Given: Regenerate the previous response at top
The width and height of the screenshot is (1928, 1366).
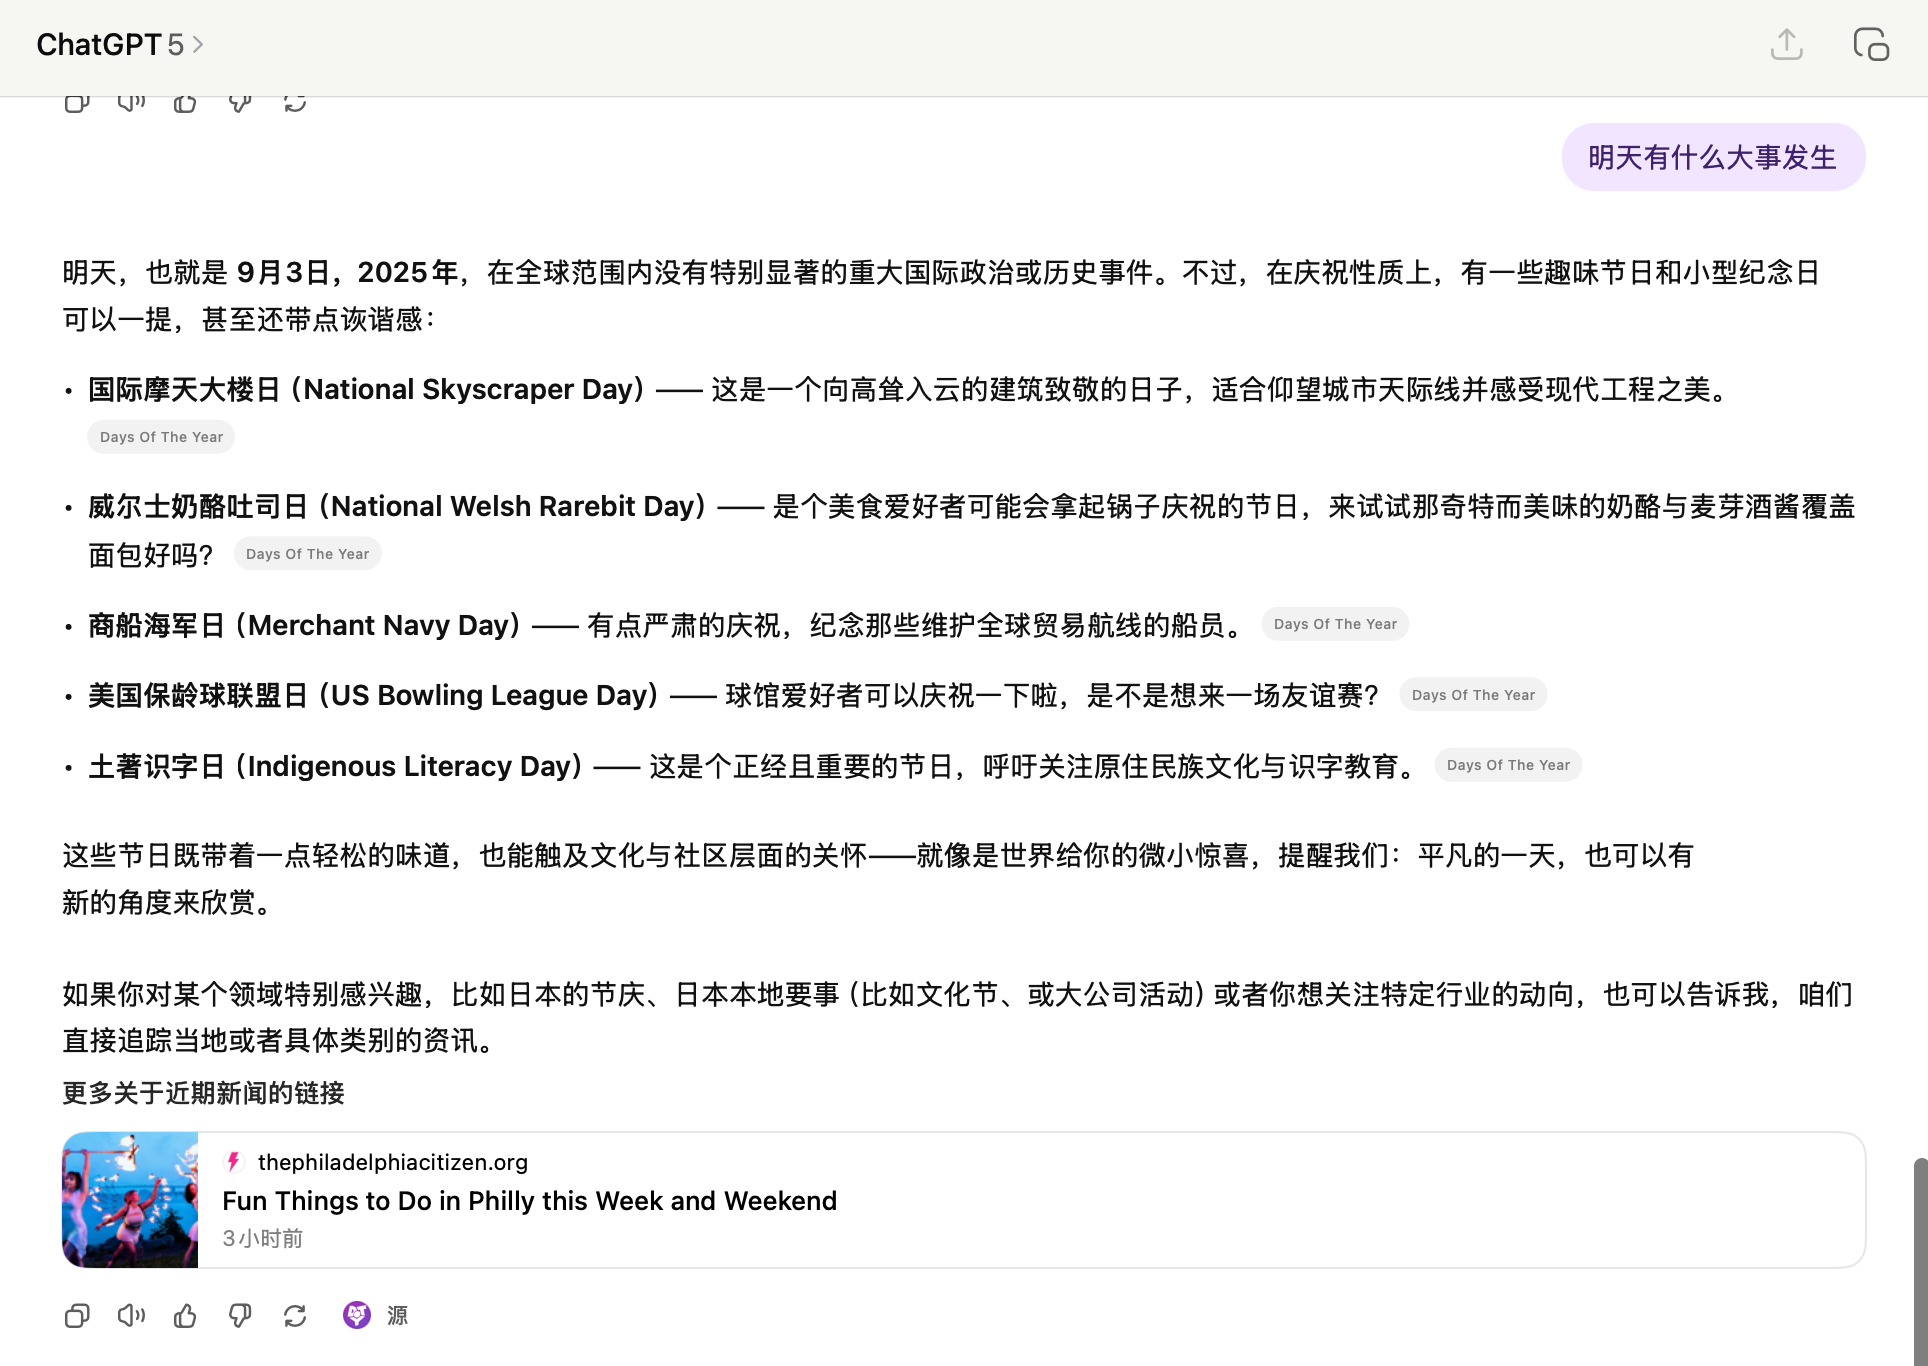Looking at the screenshot, I should 295,102.
